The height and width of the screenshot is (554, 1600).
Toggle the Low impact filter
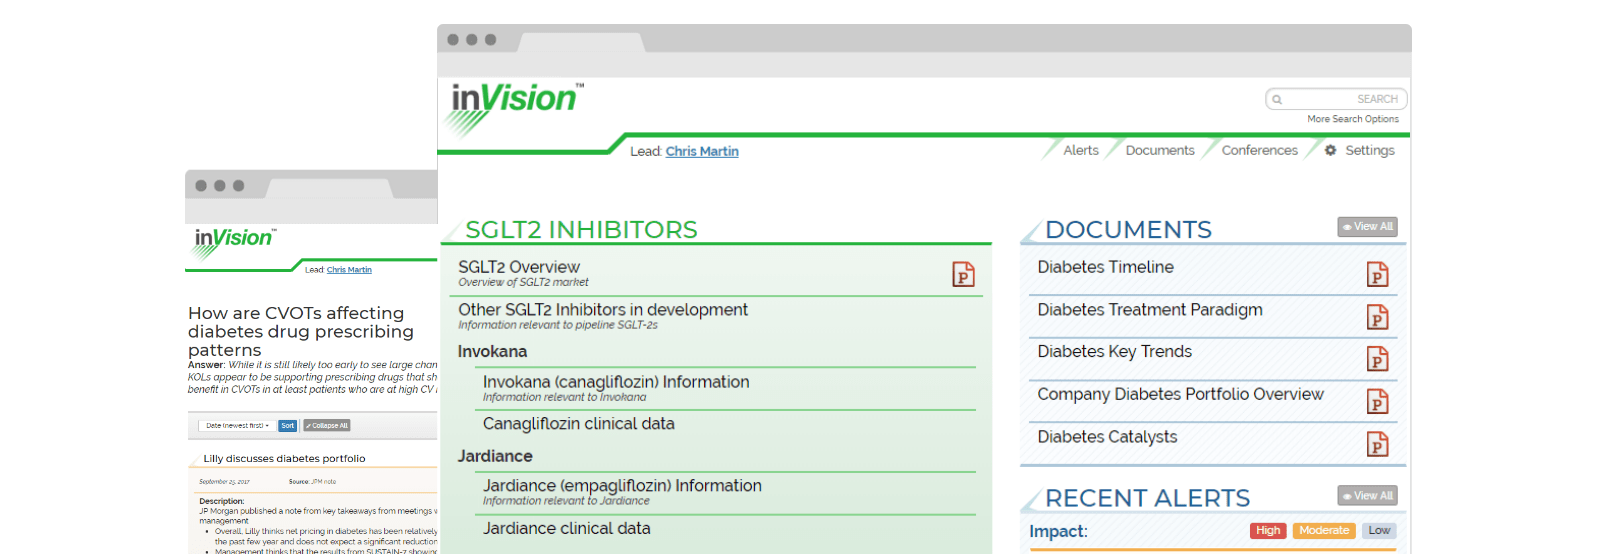click(1379, 531)
